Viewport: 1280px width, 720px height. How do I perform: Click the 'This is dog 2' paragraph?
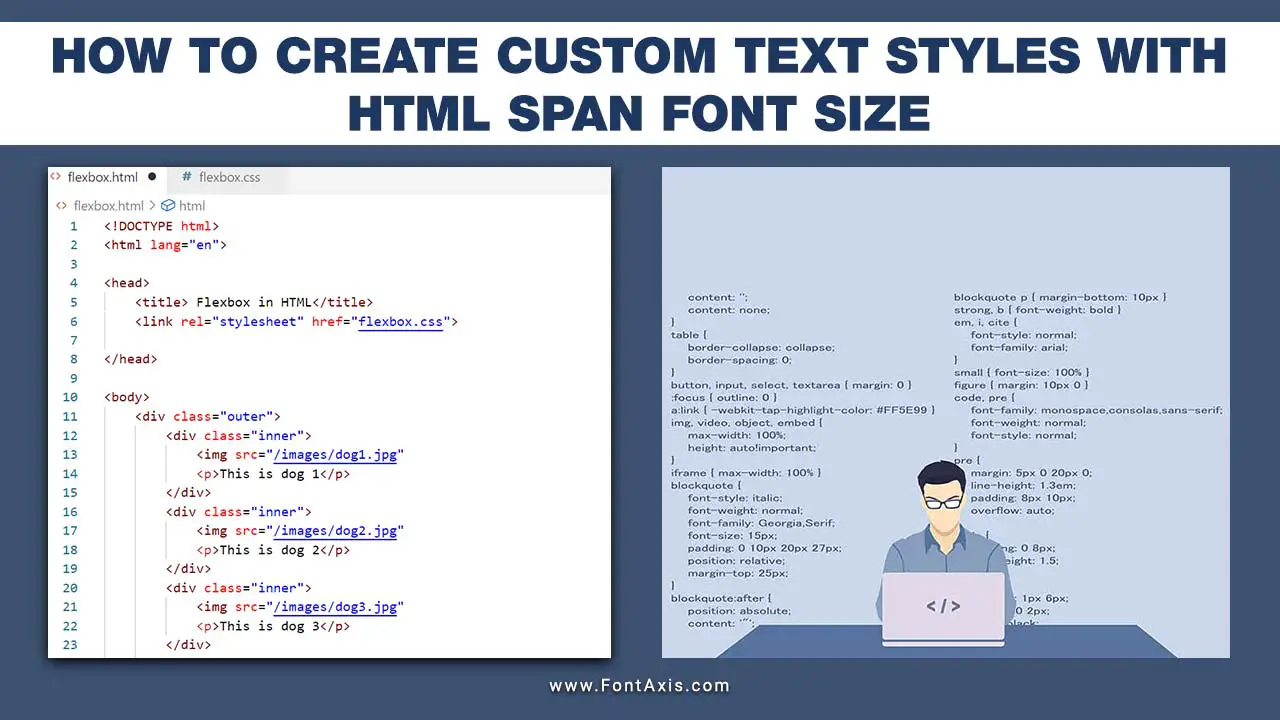[x=274, y=550]
